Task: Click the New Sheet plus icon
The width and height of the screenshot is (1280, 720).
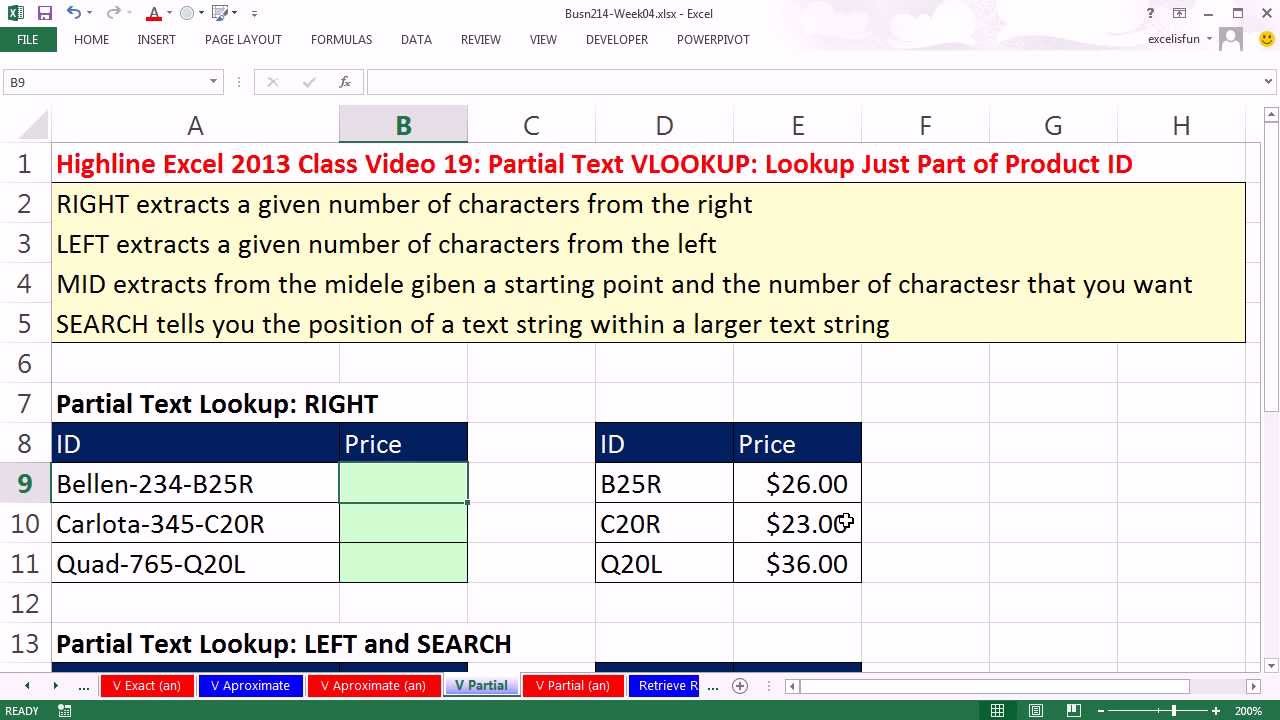Action: tap(740, 686)
